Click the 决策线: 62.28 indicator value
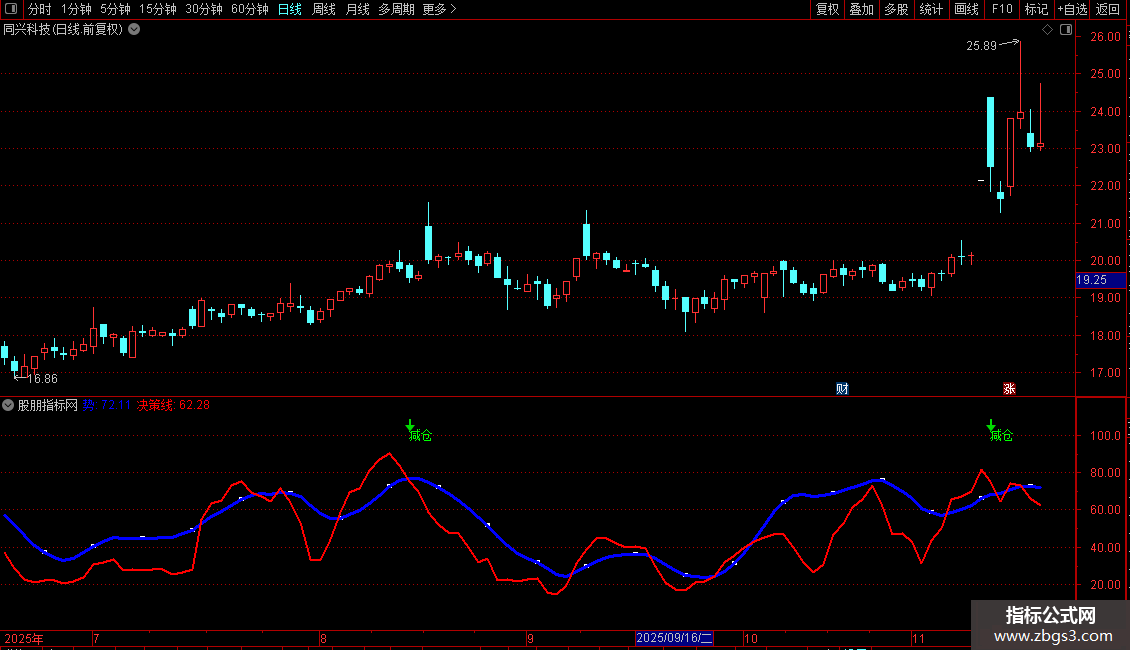This screenshot has width=1130, height=650. [x=174, y=405]
